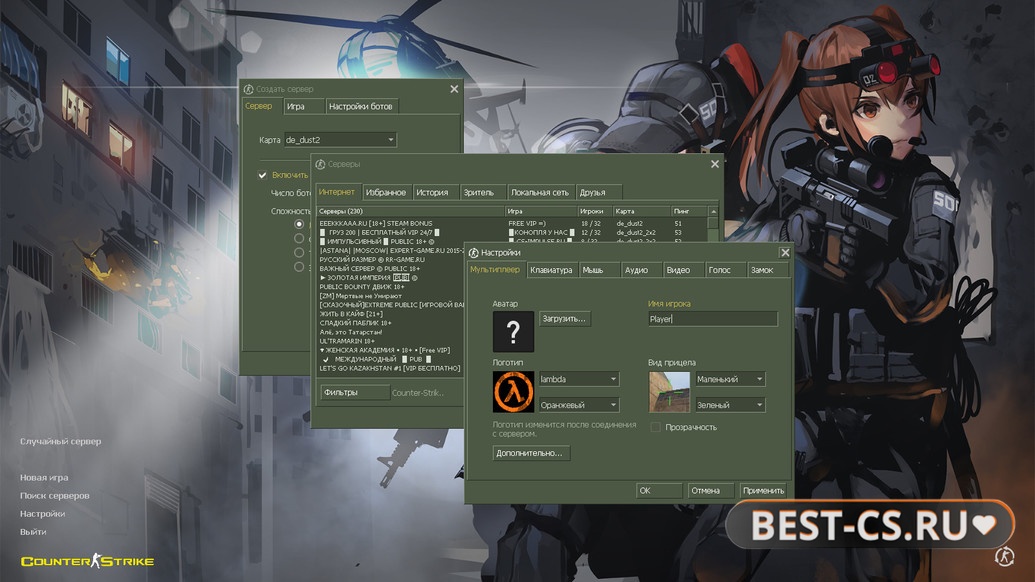Switch to the Голос tab

pyautogui.click(x=725, y=270)
